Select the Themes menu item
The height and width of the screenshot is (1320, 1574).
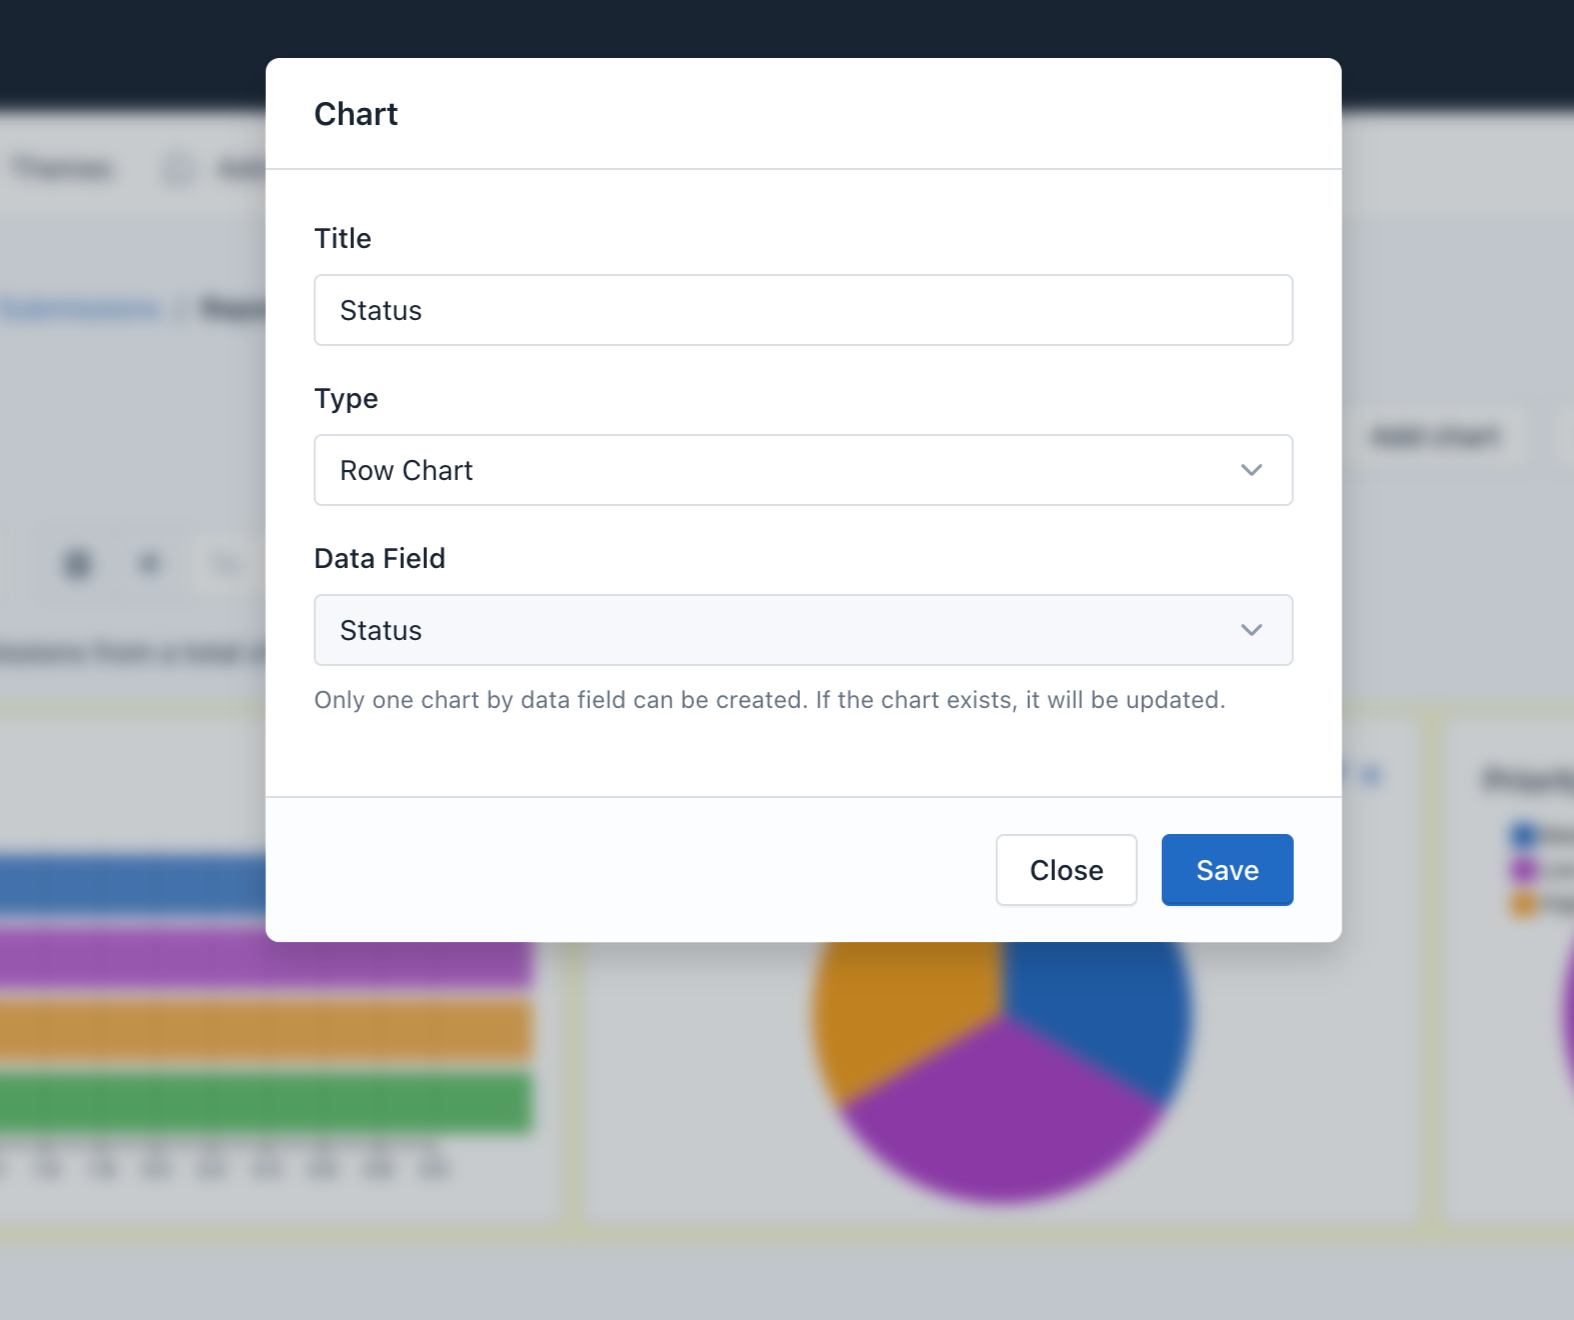(62, 168)
